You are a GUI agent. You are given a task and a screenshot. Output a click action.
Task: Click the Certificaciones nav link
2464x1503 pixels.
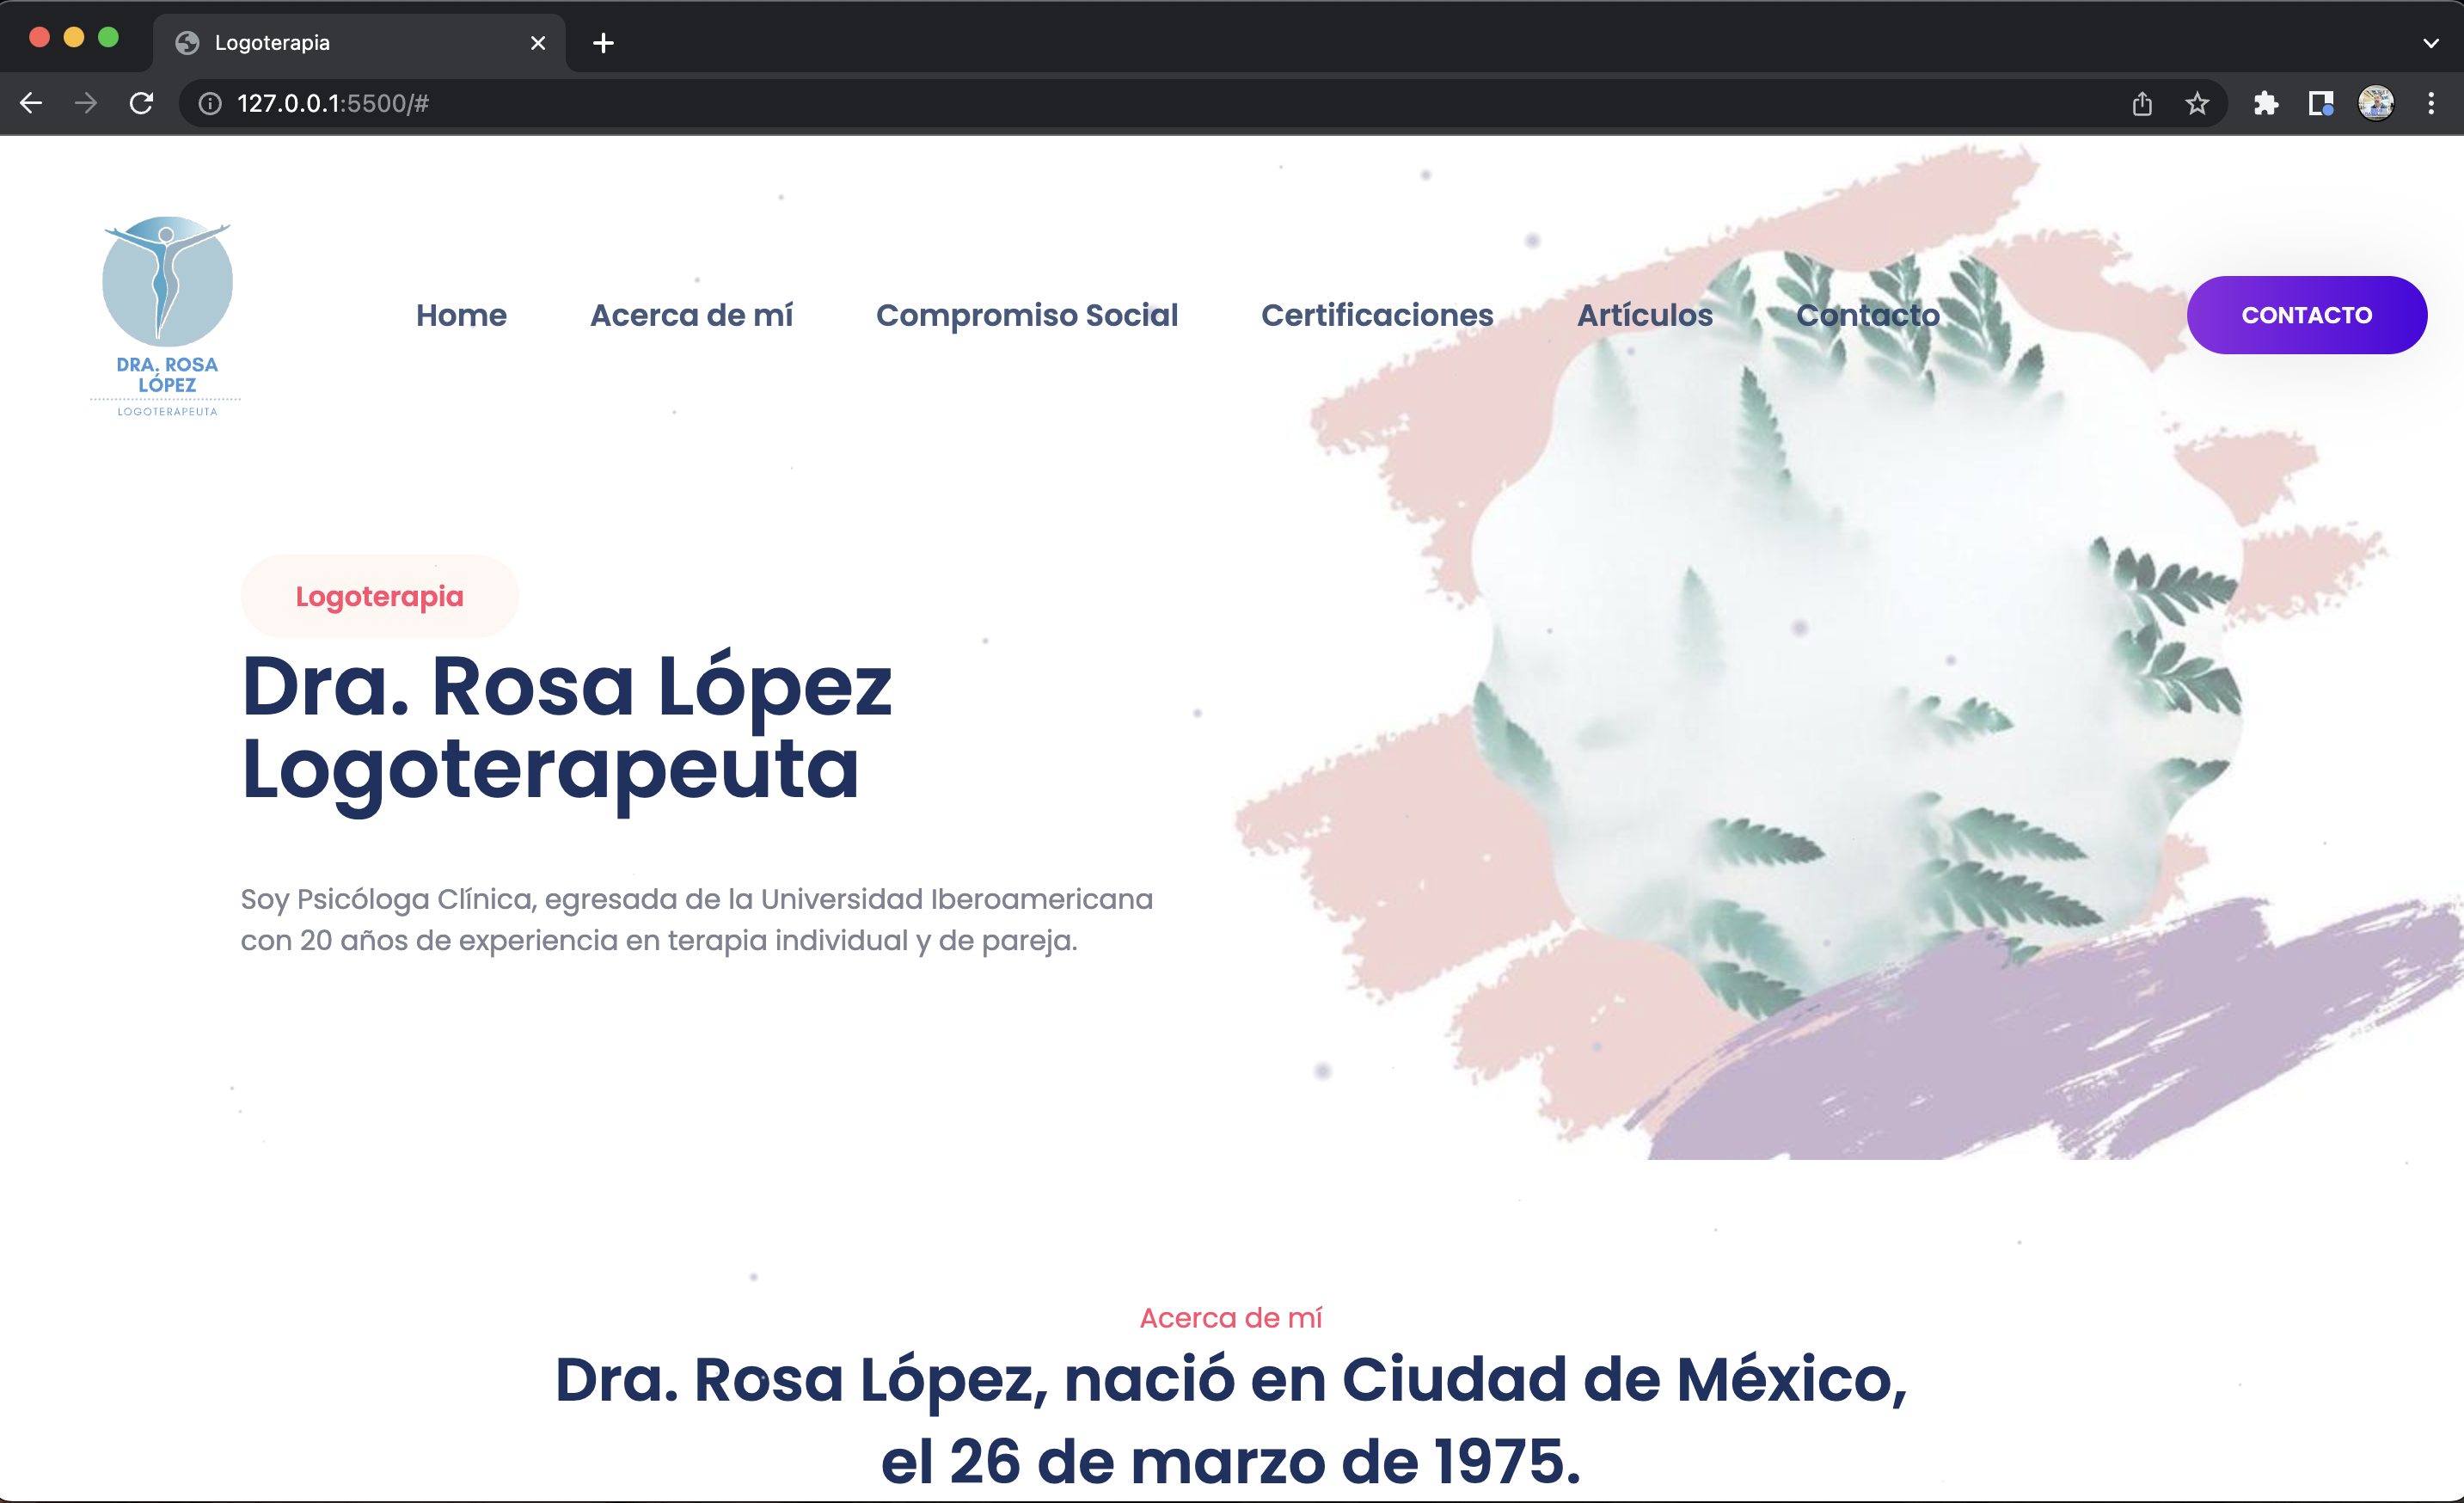click(x=1376, y=315)
